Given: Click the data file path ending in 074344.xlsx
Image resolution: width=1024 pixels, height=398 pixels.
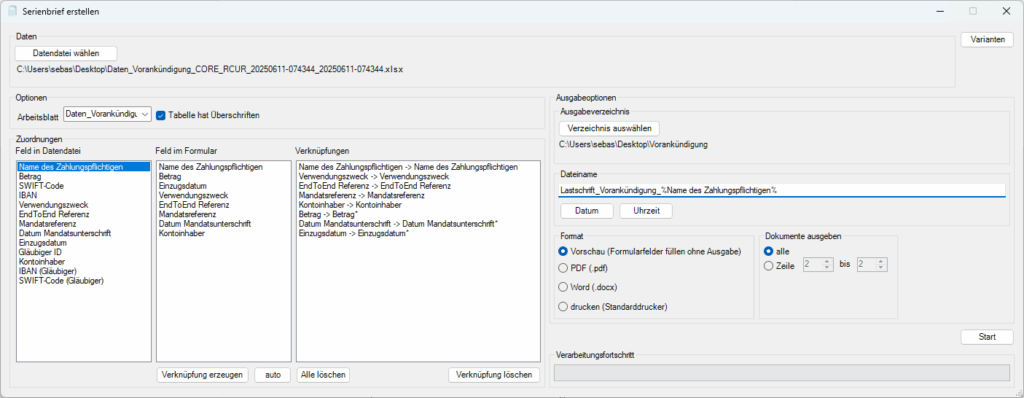Looking at the screenshot, I should point(210,68).
